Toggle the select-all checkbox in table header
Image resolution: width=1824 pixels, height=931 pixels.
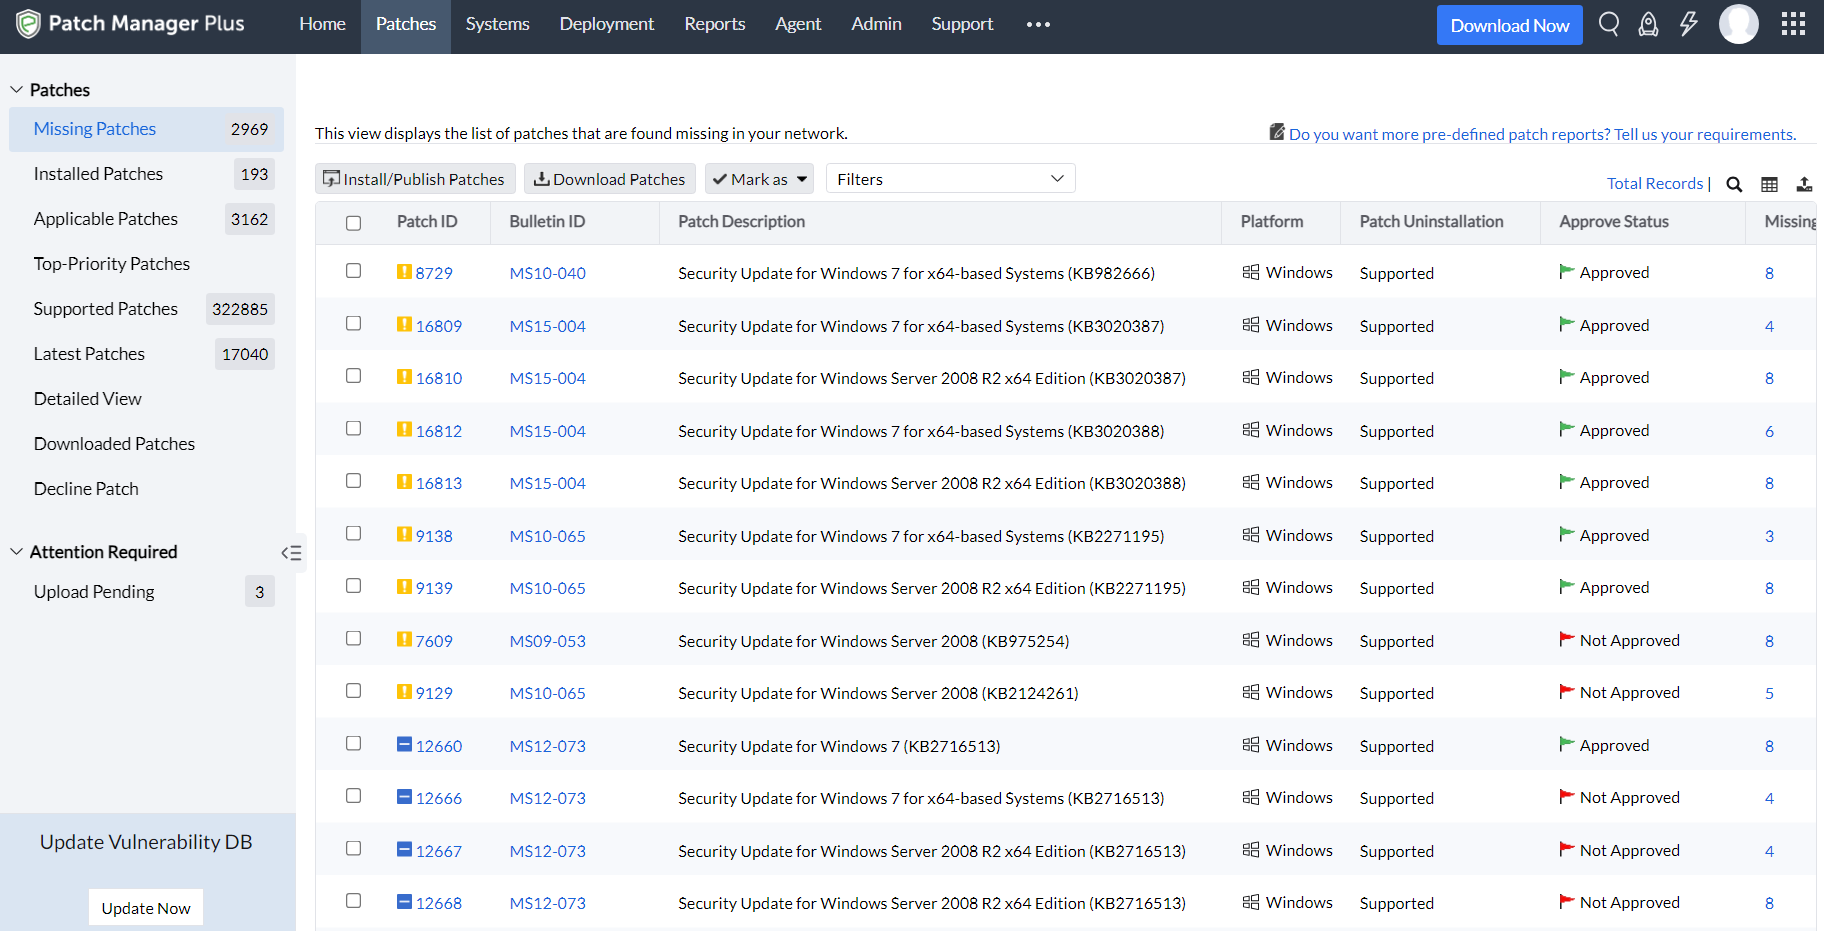pyautogui.click(x=353, y=223)
